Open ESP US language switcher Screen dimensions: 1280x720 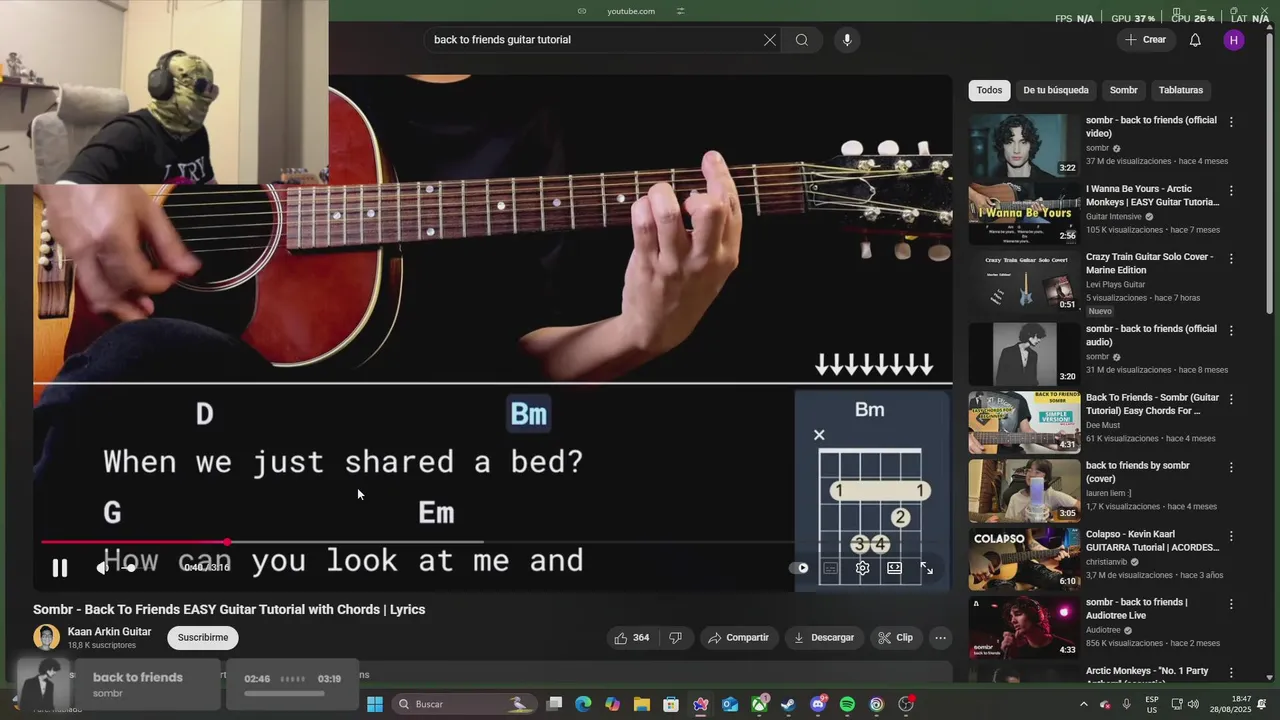click(1152, 704)
